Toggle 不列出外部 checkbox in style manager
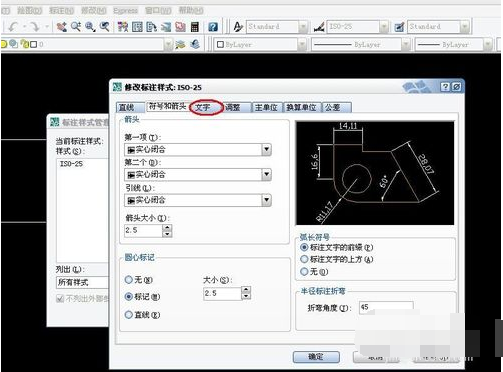The width and height of the screenshot is (503, 372). click(60, 298)
